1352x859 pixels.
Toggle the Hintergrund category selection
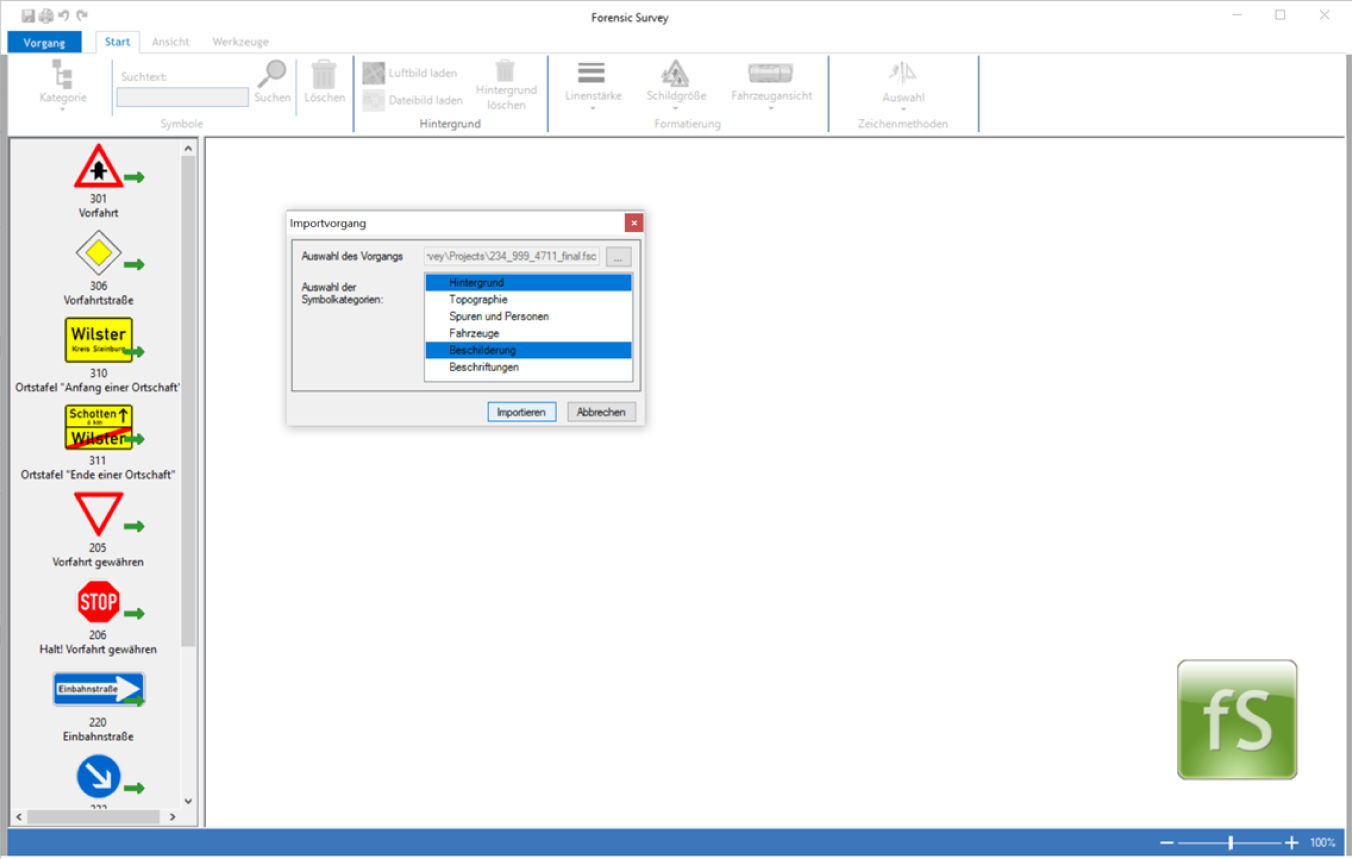[x=476, y=283]
